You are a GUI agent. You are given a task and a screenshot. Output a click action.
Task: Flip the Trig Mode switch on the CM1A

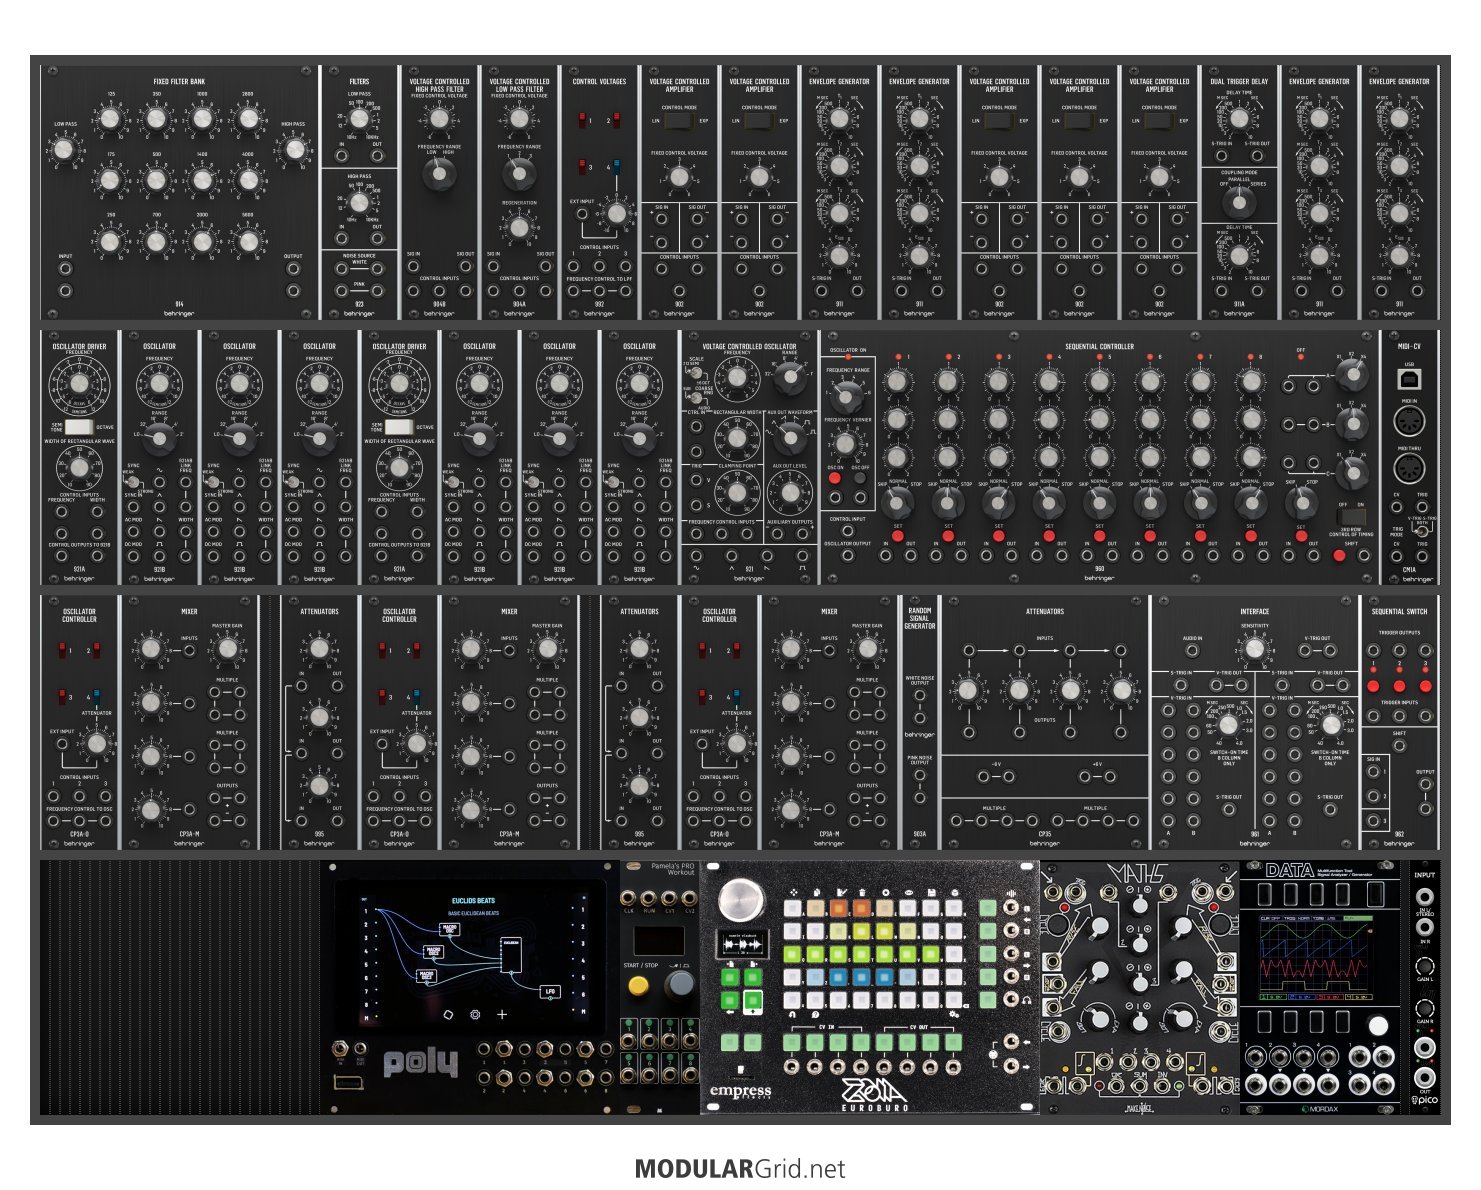pyautogui.click(x=1423, y=531)
